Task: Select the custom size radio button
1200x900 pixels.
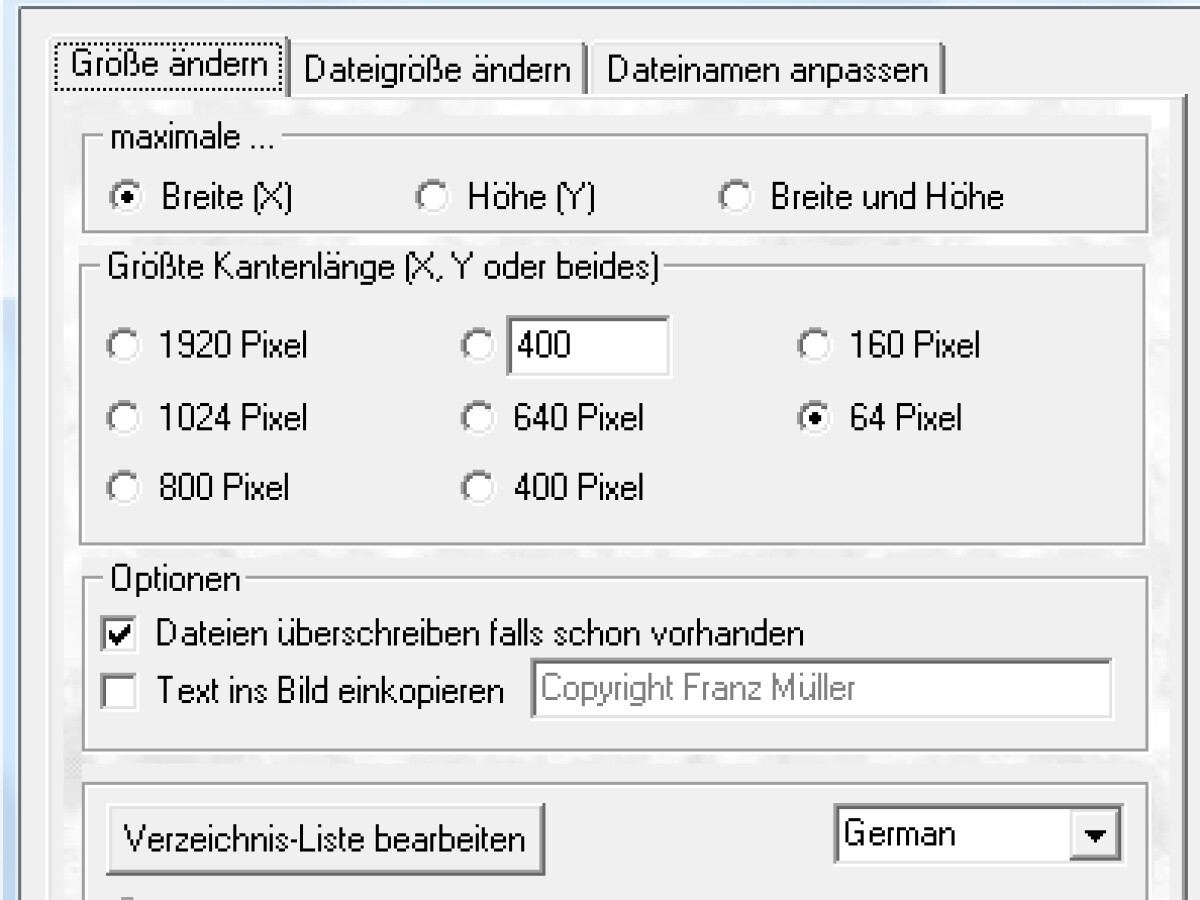Action: coord(479,346)
